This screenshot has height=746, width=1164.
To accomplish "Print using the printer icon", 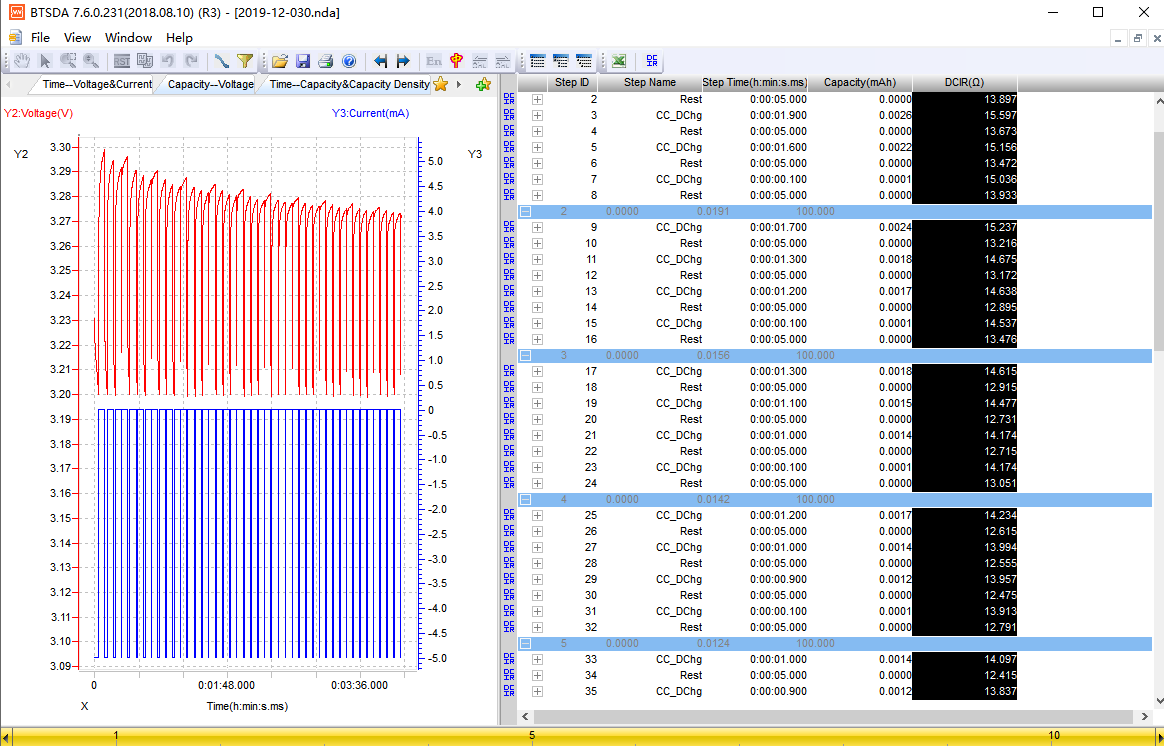I will coord(325,61).
